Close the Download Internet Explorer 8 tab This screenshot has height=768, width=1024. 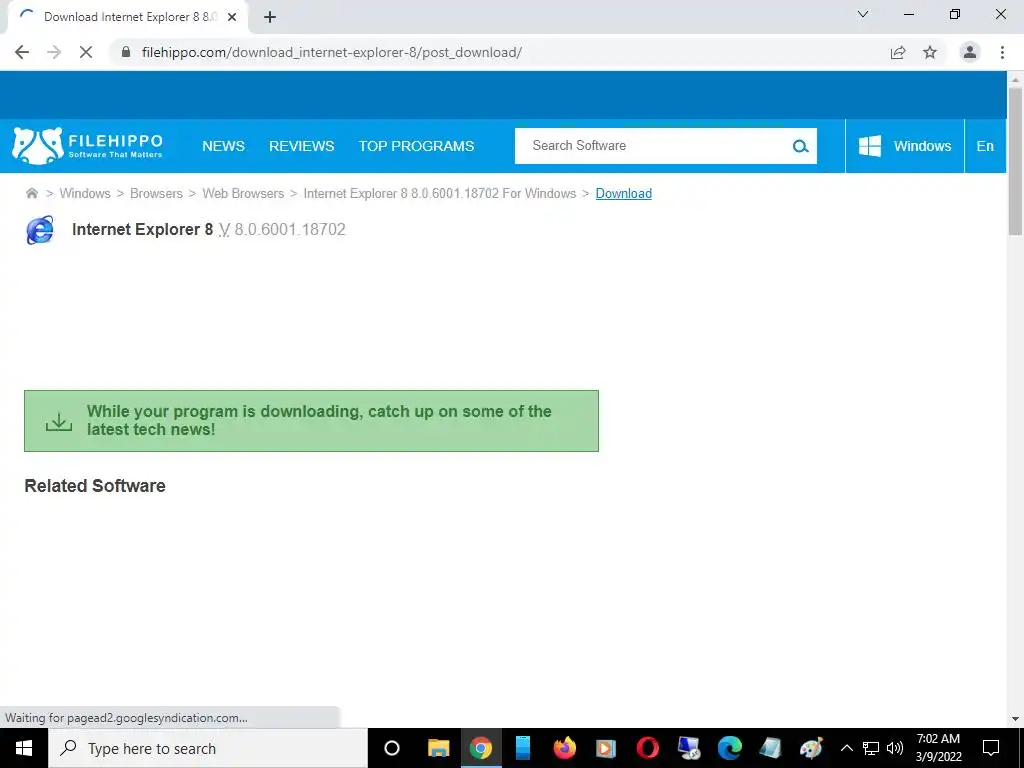point(232,17)
